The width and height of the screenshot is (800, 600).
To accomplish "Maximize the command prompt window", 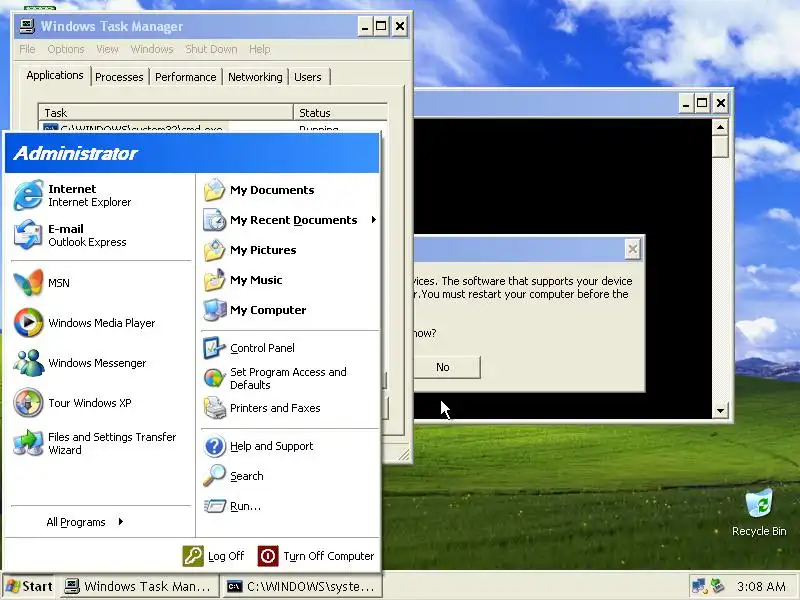I will pyautogui.click(x=702, y=103).
